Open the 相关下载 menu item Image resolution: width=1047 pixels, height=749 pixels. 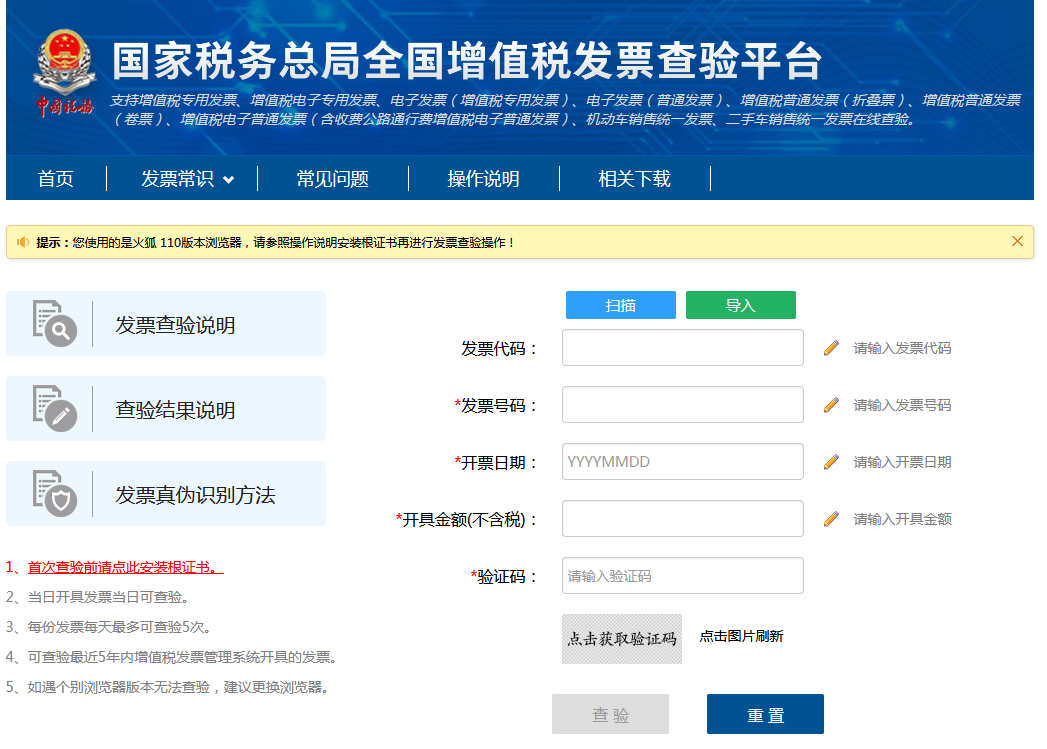pyautogui.click(x=634, y=179)
